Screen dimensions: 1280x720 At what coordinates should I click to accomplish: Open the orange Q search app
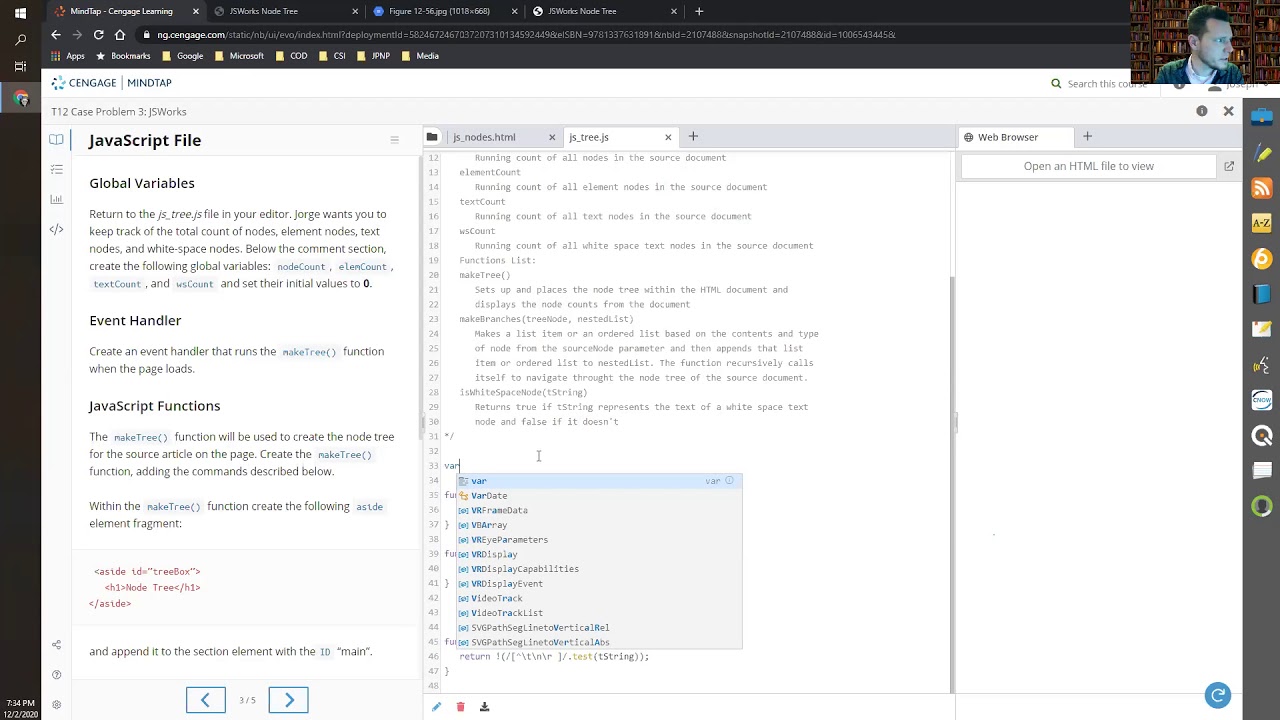pyautogui.click(x=1262, y=436)
